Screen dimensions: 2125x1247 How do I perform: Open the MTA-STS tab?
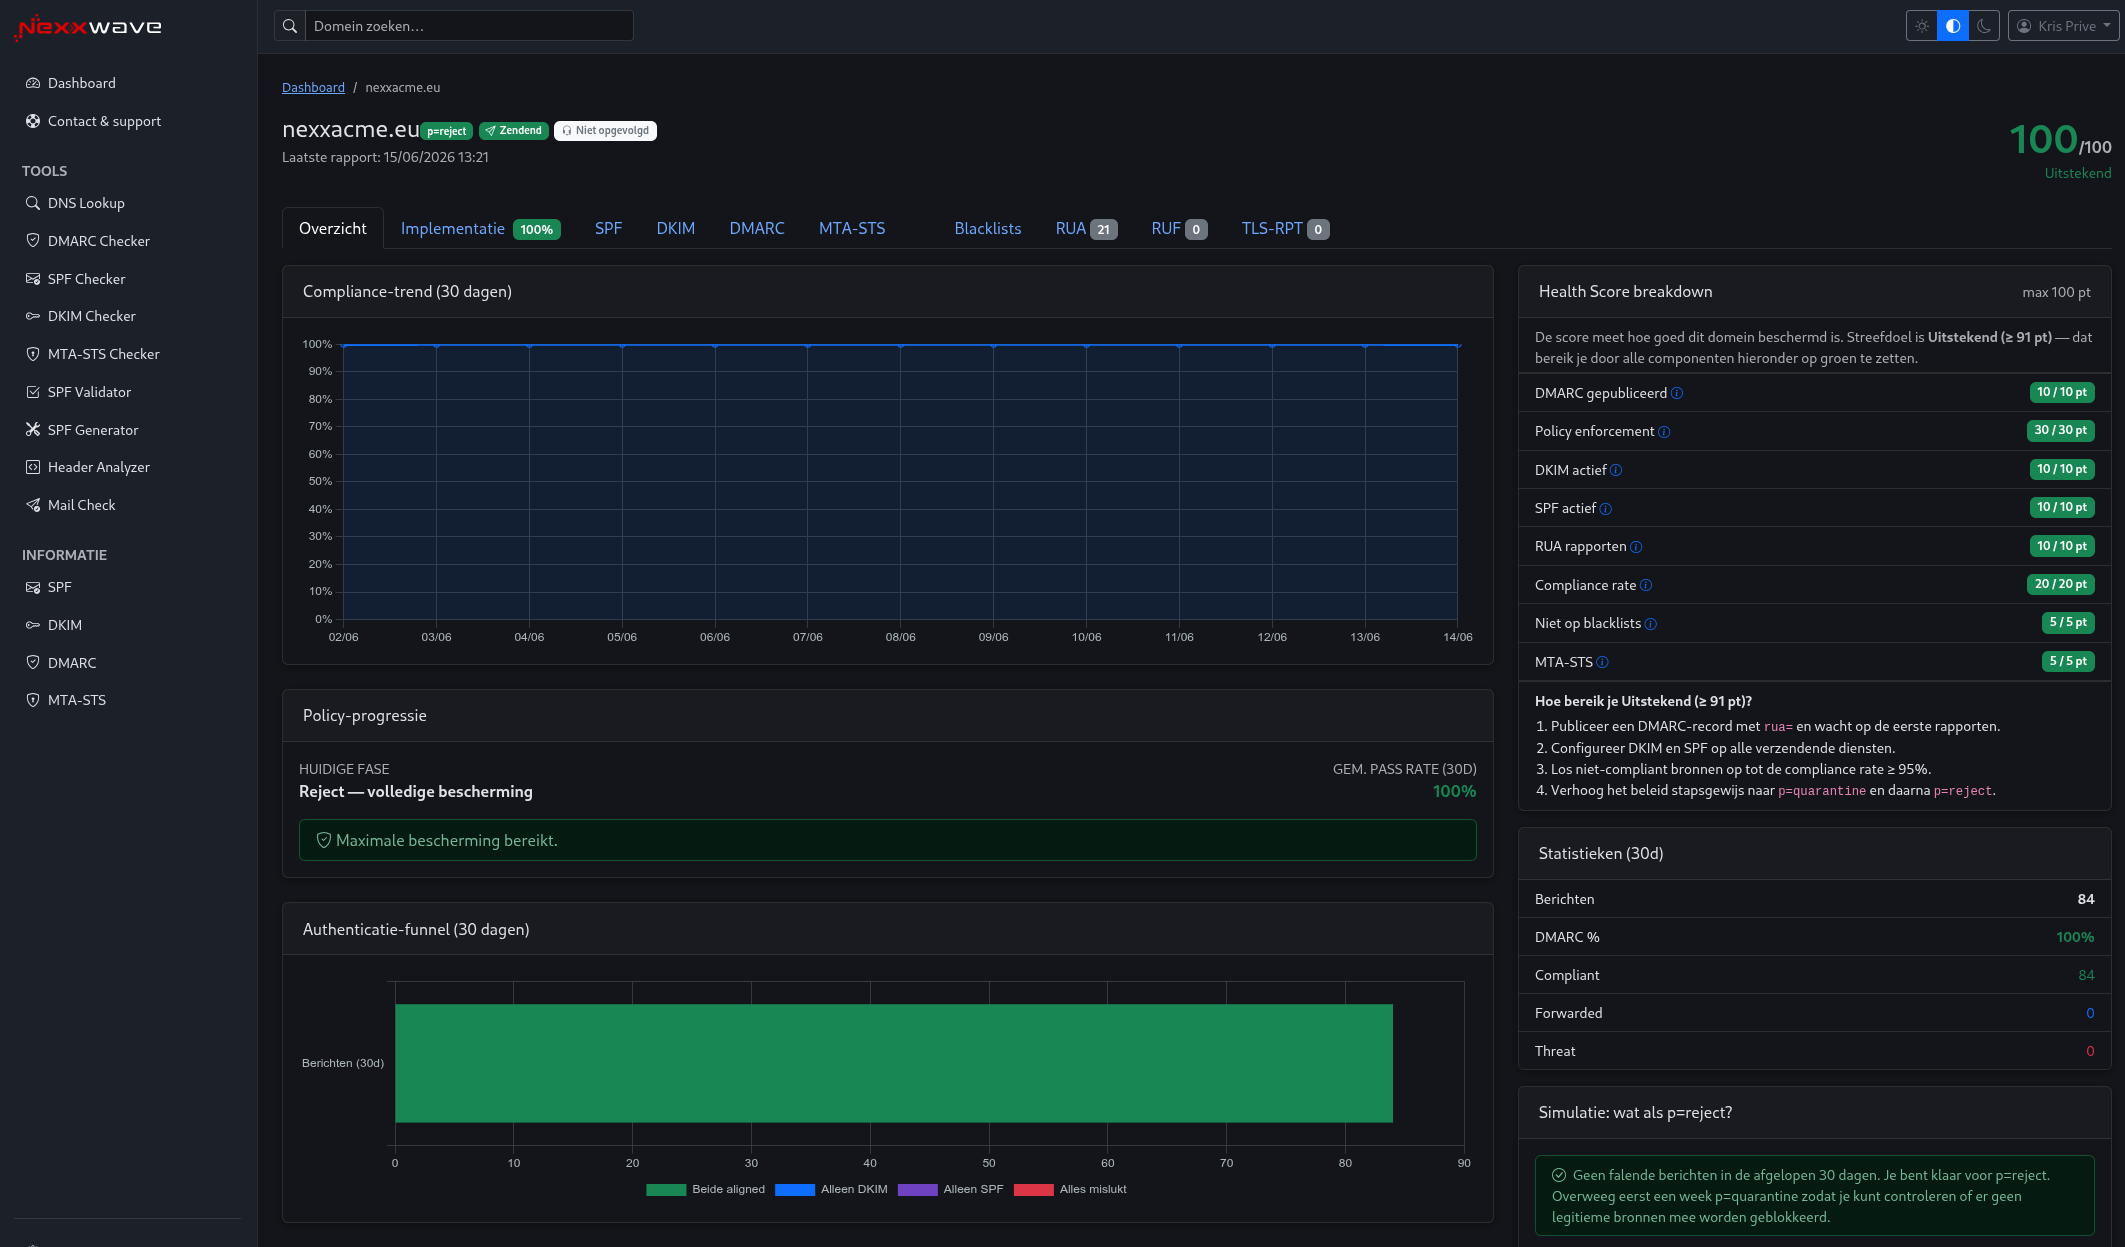pos(852,228)
